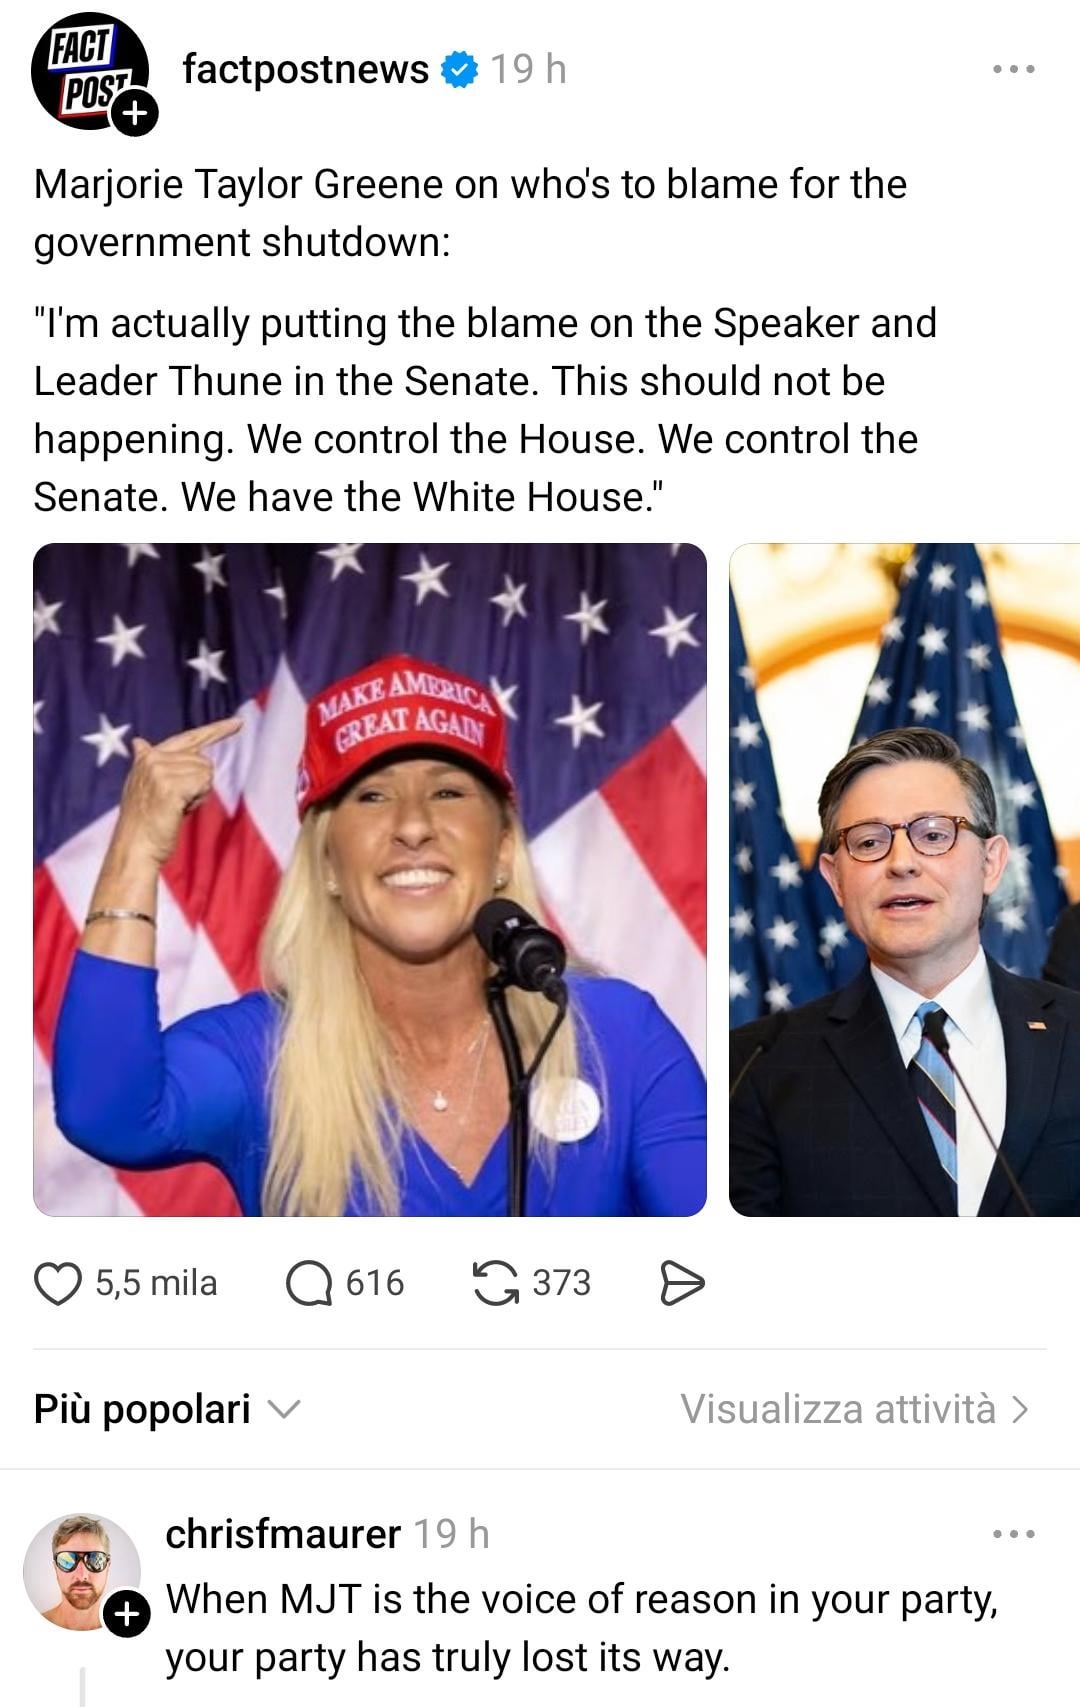Expand the Più popolari sorting dropdown

click(167, 1409)
